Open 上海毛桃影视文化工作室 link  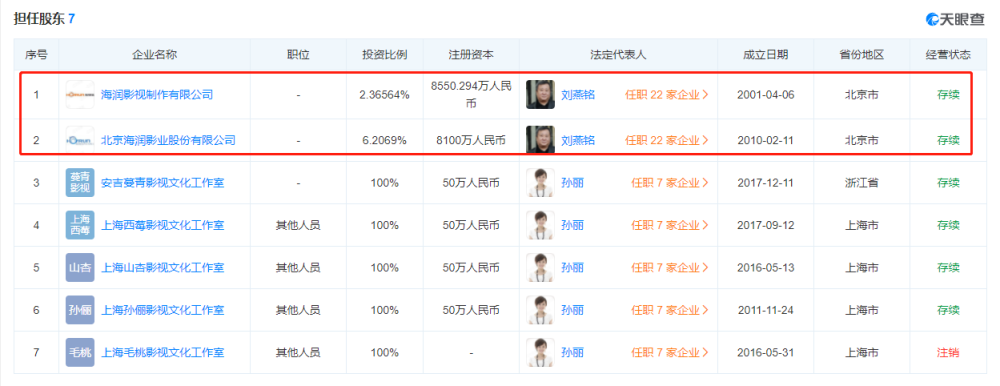click(x=163, y=352)
